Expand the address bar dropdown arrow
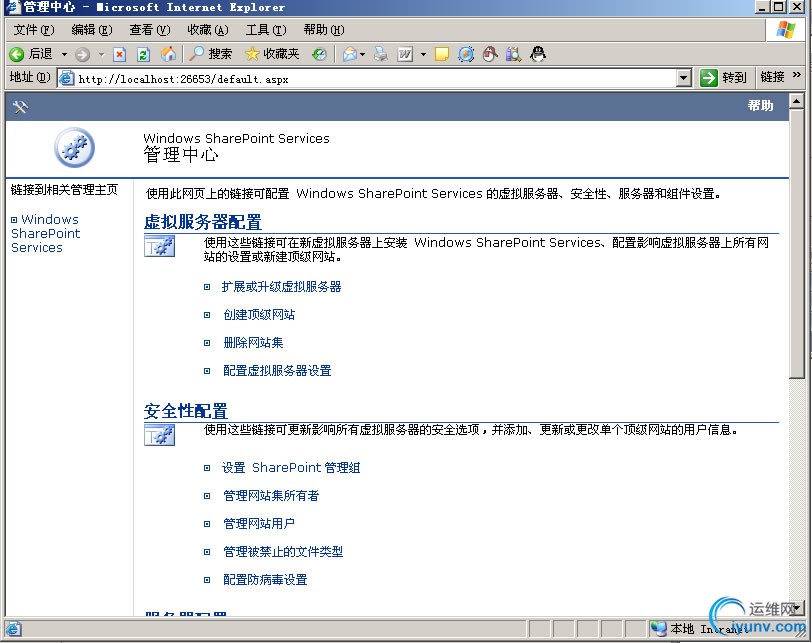 pos(684,79)
